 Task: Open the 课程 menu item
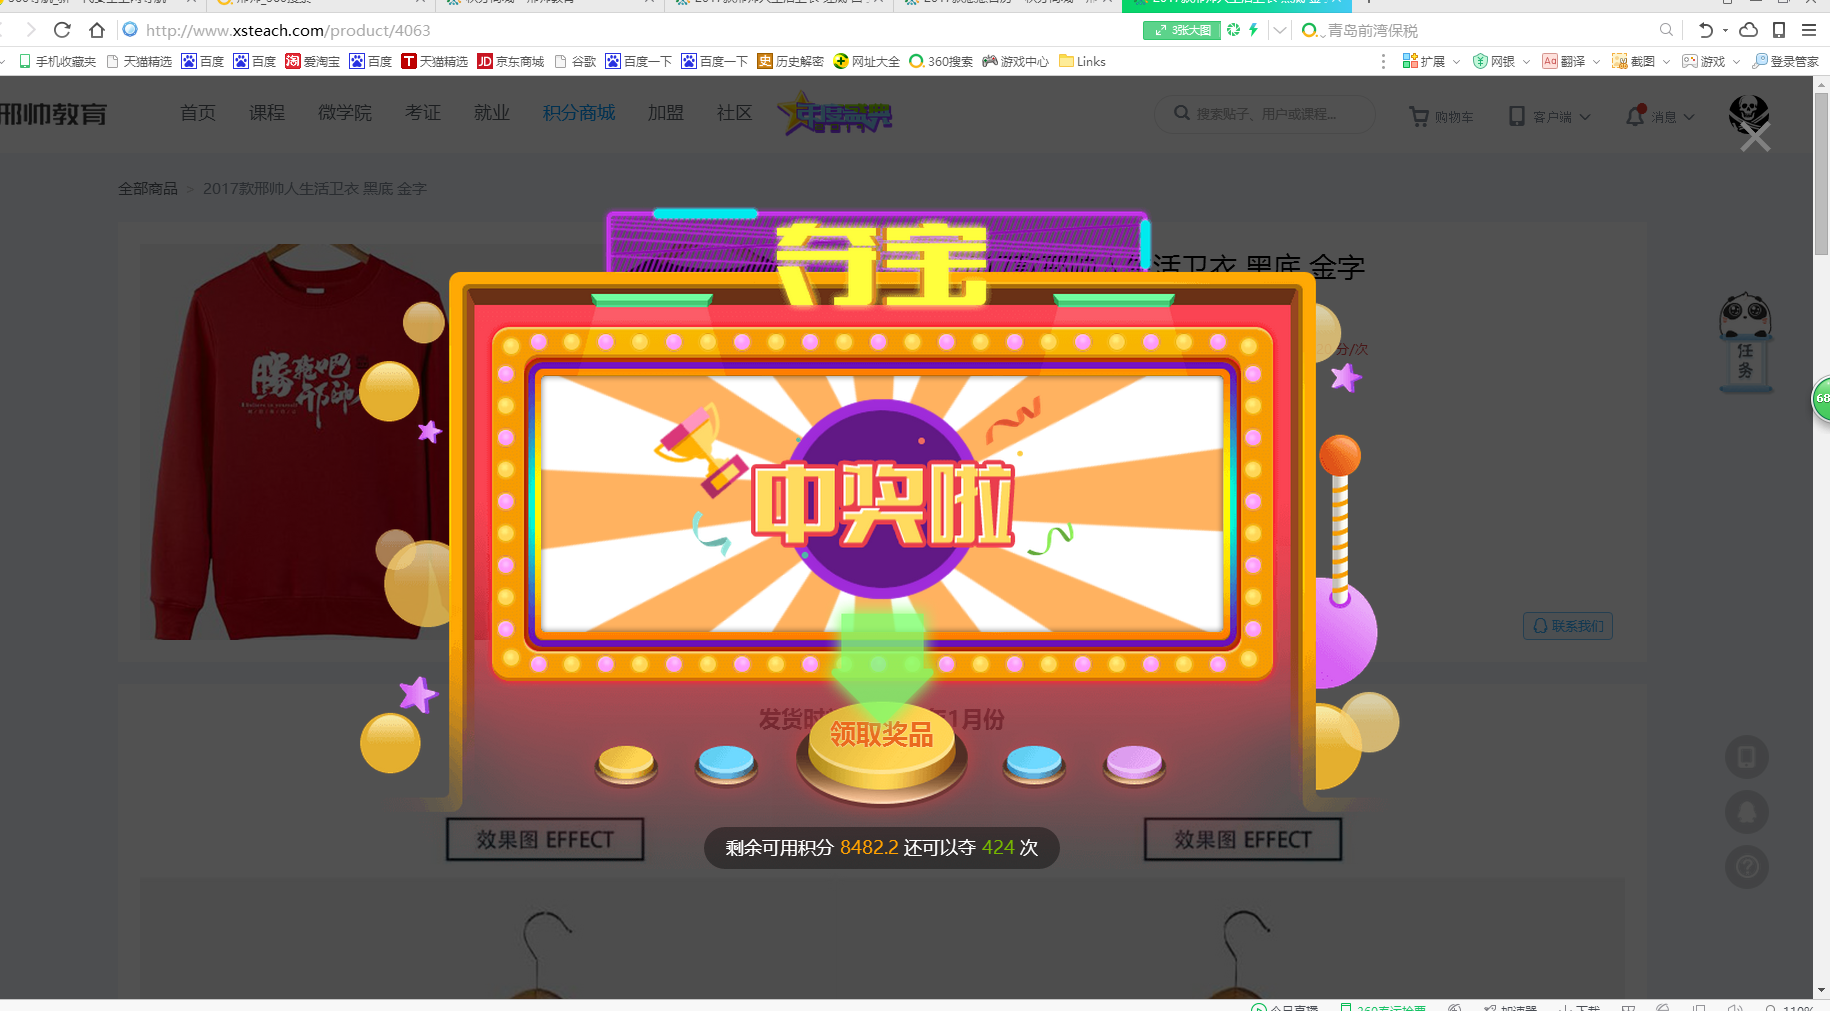click(x=265, y=113)
